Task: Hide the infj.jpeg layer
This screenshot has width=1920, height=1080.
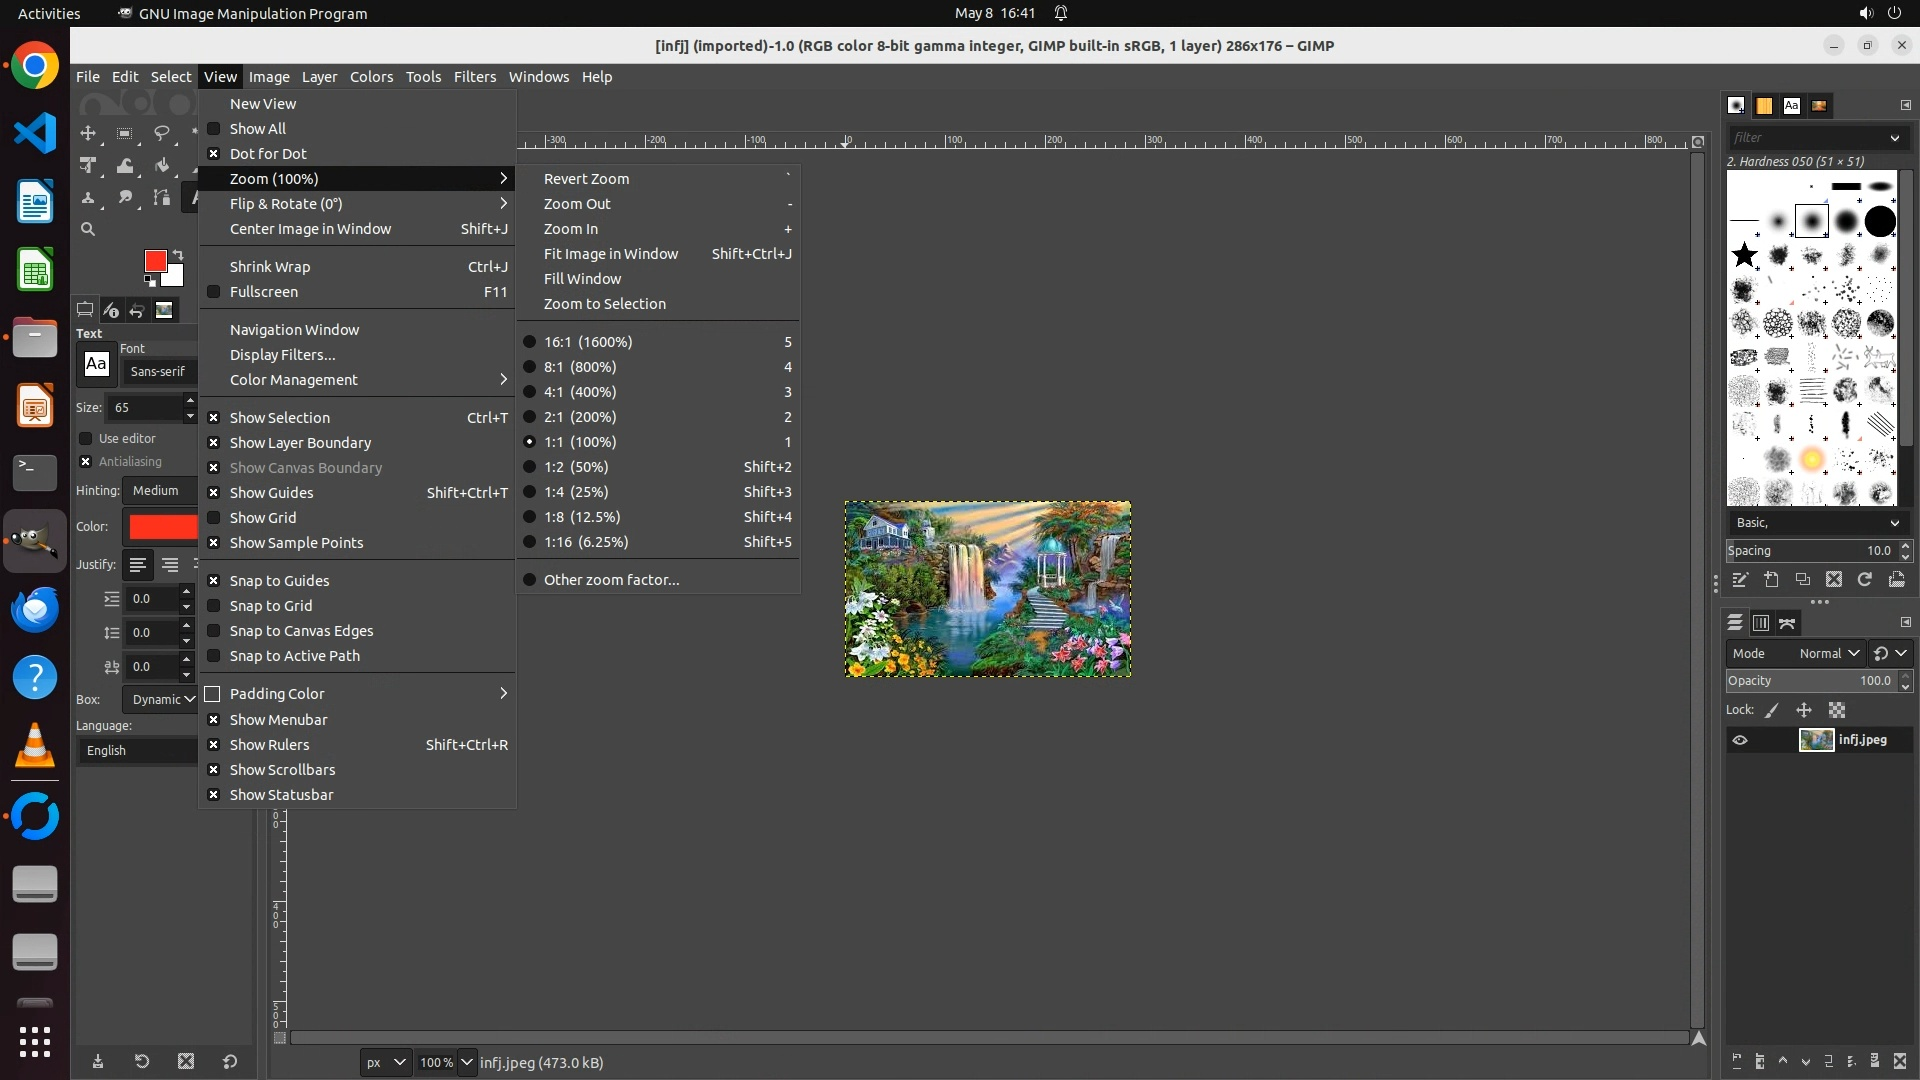Action: [1740, 740]
